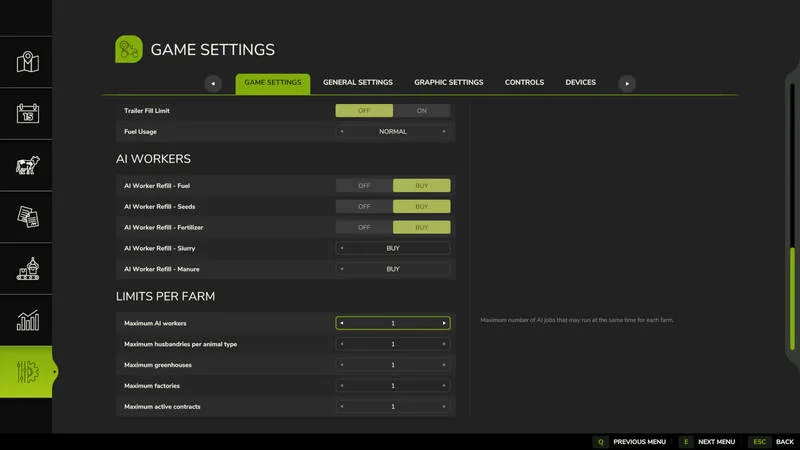Image resolution: width=800 pixels, height=450 pixels.
Task: Turn Trailer Fill Limit ON
Action: click(421, 111)
